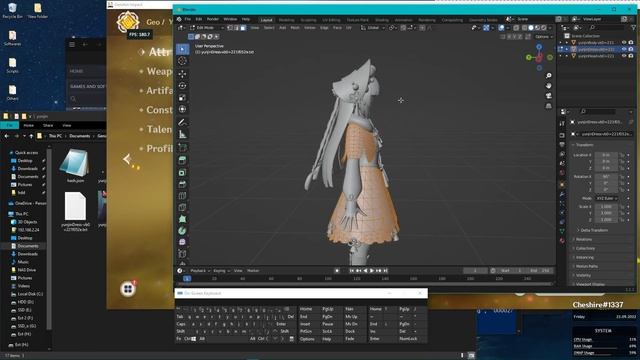Select the Knife tool in Blender
Image resolution: width=640 pixels, height=360 pixels.
click(182, 208)
